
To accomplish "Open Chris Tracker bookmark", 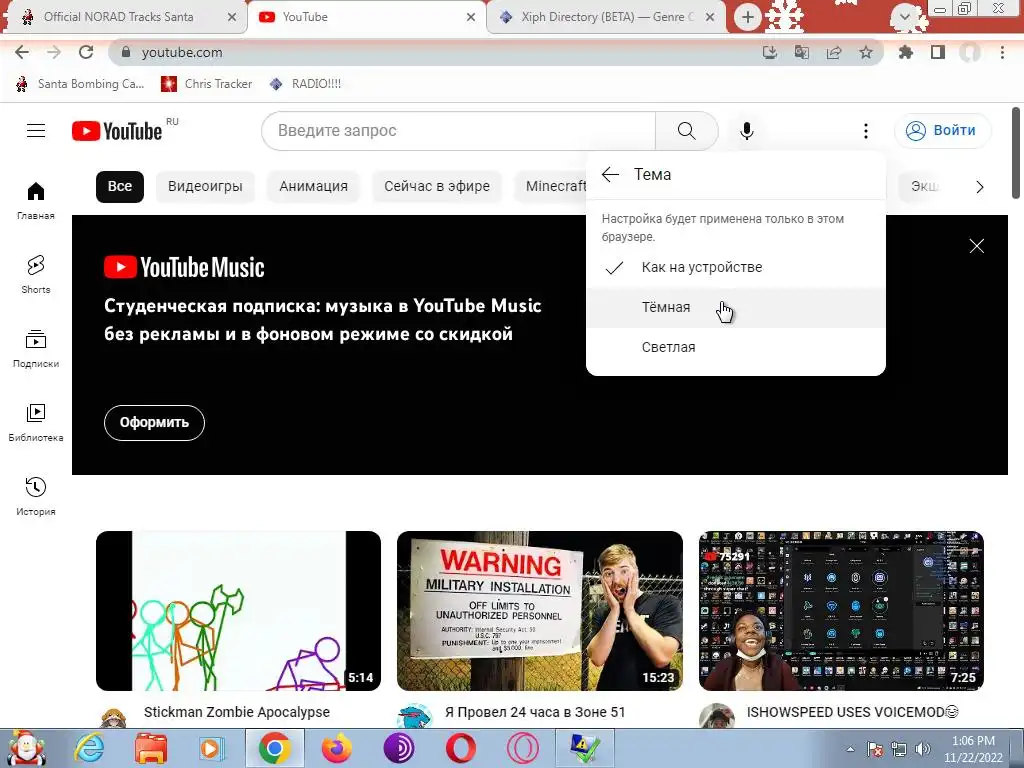I will pyautogui.click(x=206, y=84).
